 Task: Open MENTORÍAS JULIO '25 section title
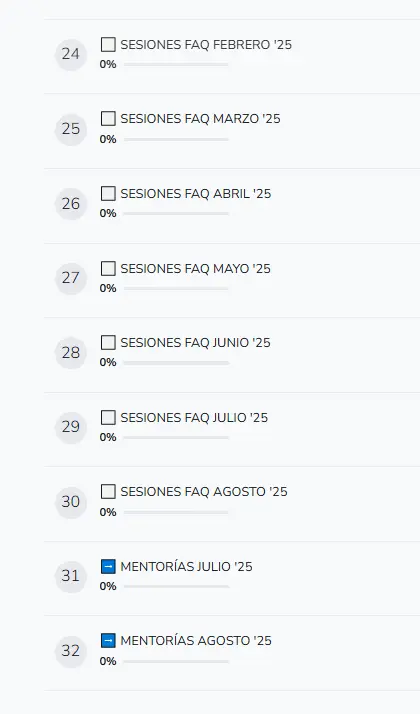coord(186,566)
